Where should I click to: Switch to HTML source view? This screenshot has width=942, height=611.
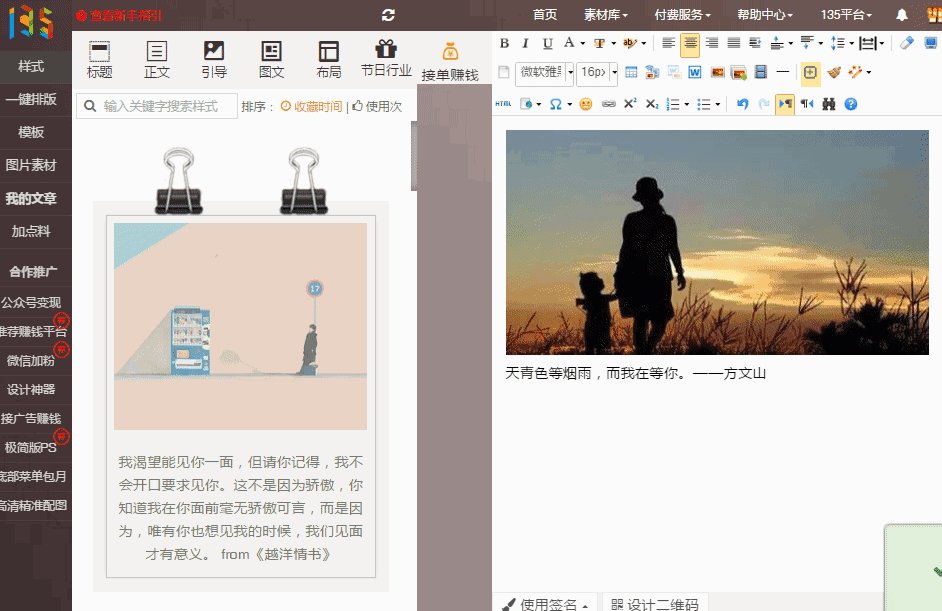[502, 103]
